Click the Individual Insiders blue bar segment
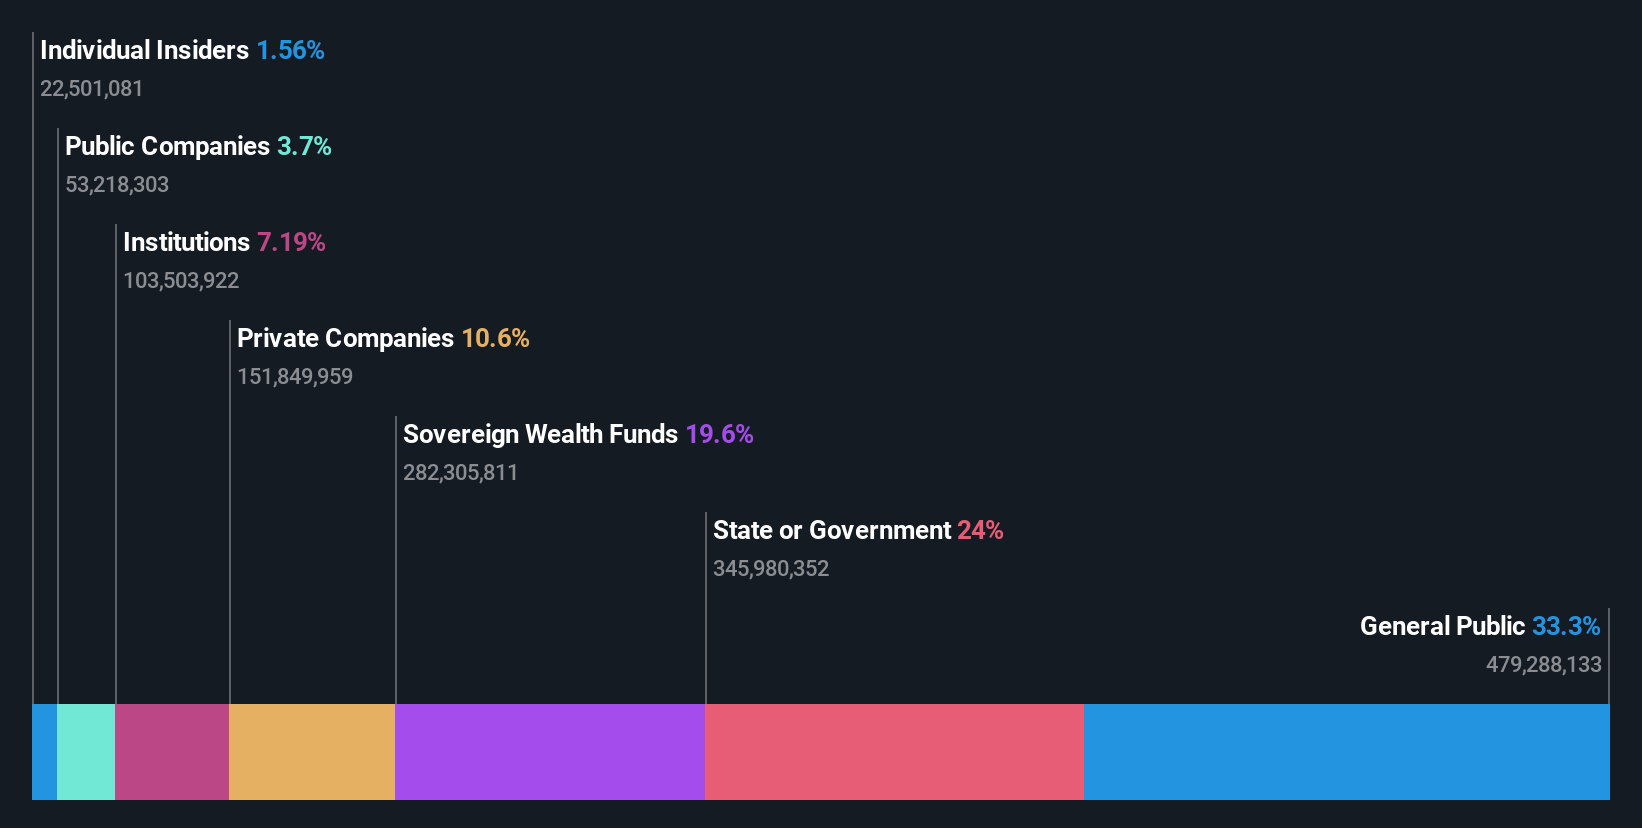This screenshot has width=1642, height=828. pyautogui.click(x=44, y=751)
